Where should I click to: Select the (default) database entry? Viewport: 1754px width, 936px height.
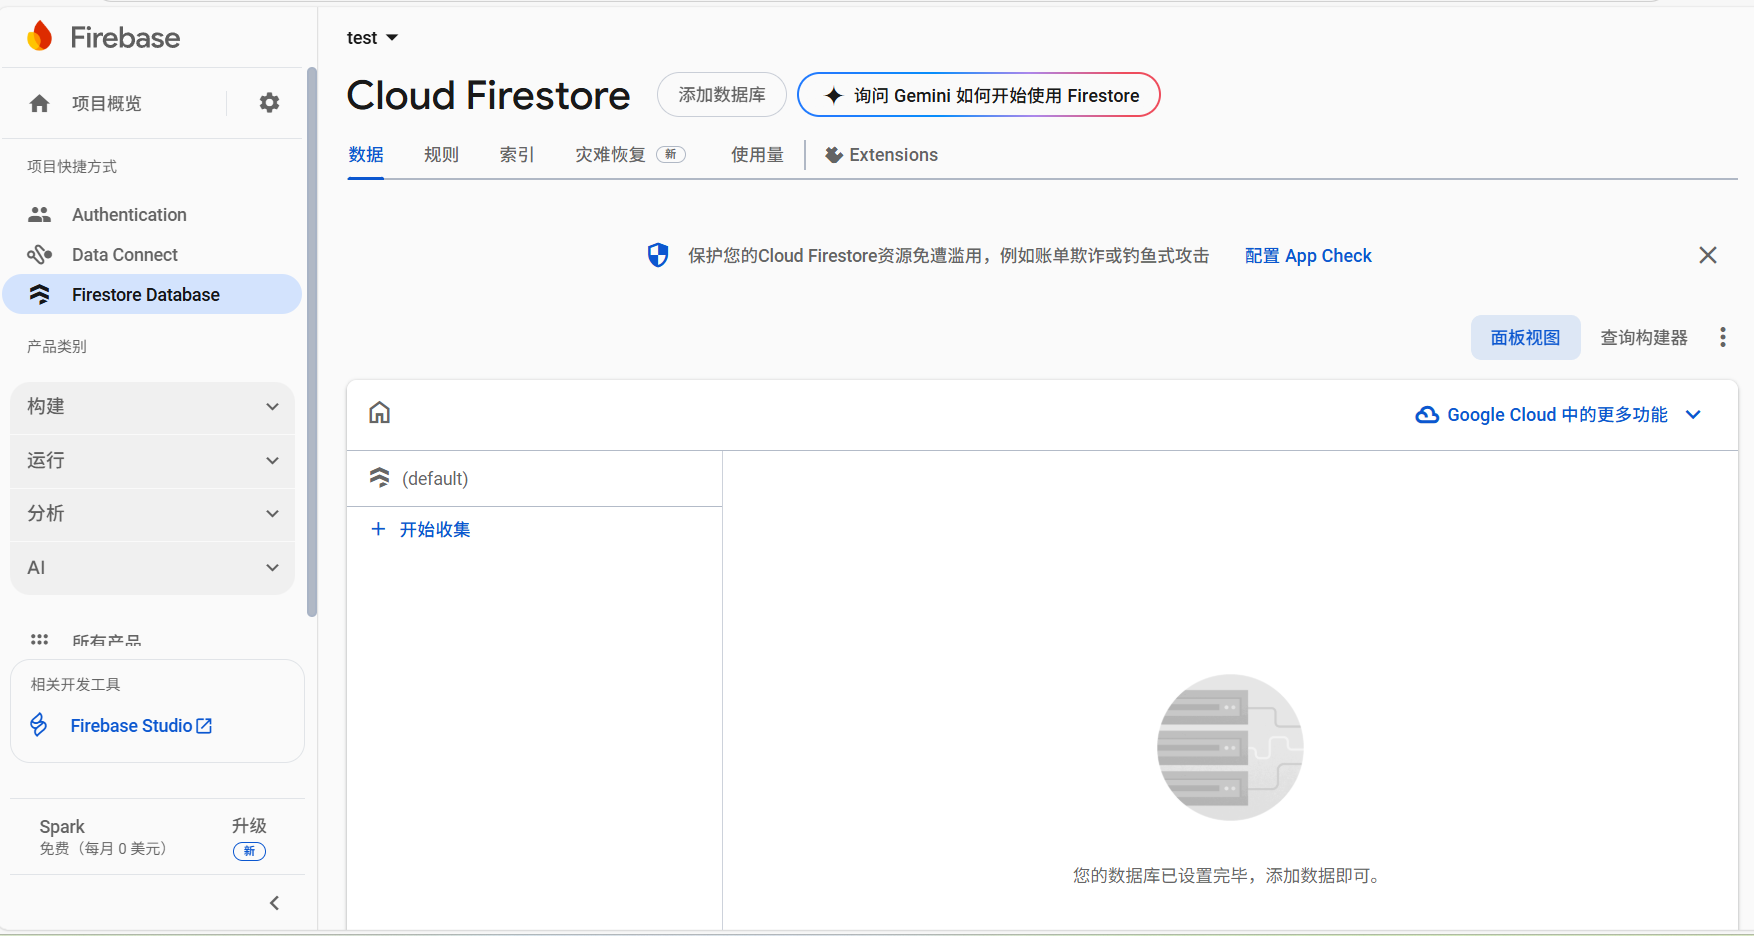tap(433, 478)
